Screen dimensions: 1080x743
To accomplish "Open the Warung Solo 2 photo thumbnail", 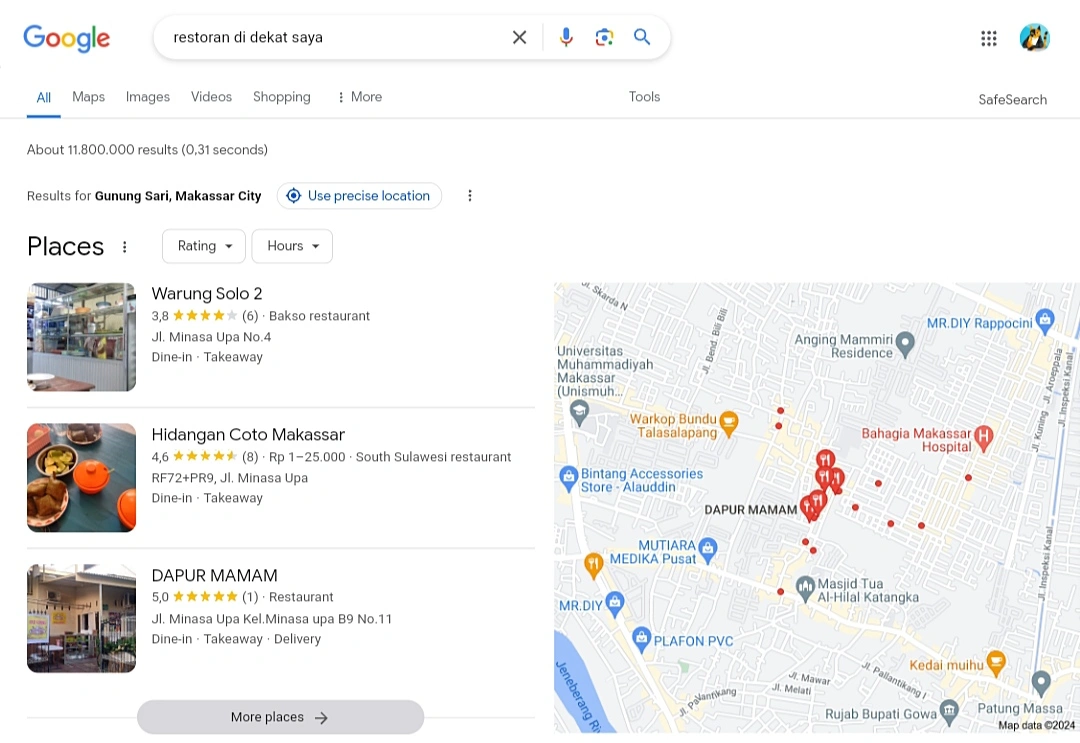I will click(81, 337).
